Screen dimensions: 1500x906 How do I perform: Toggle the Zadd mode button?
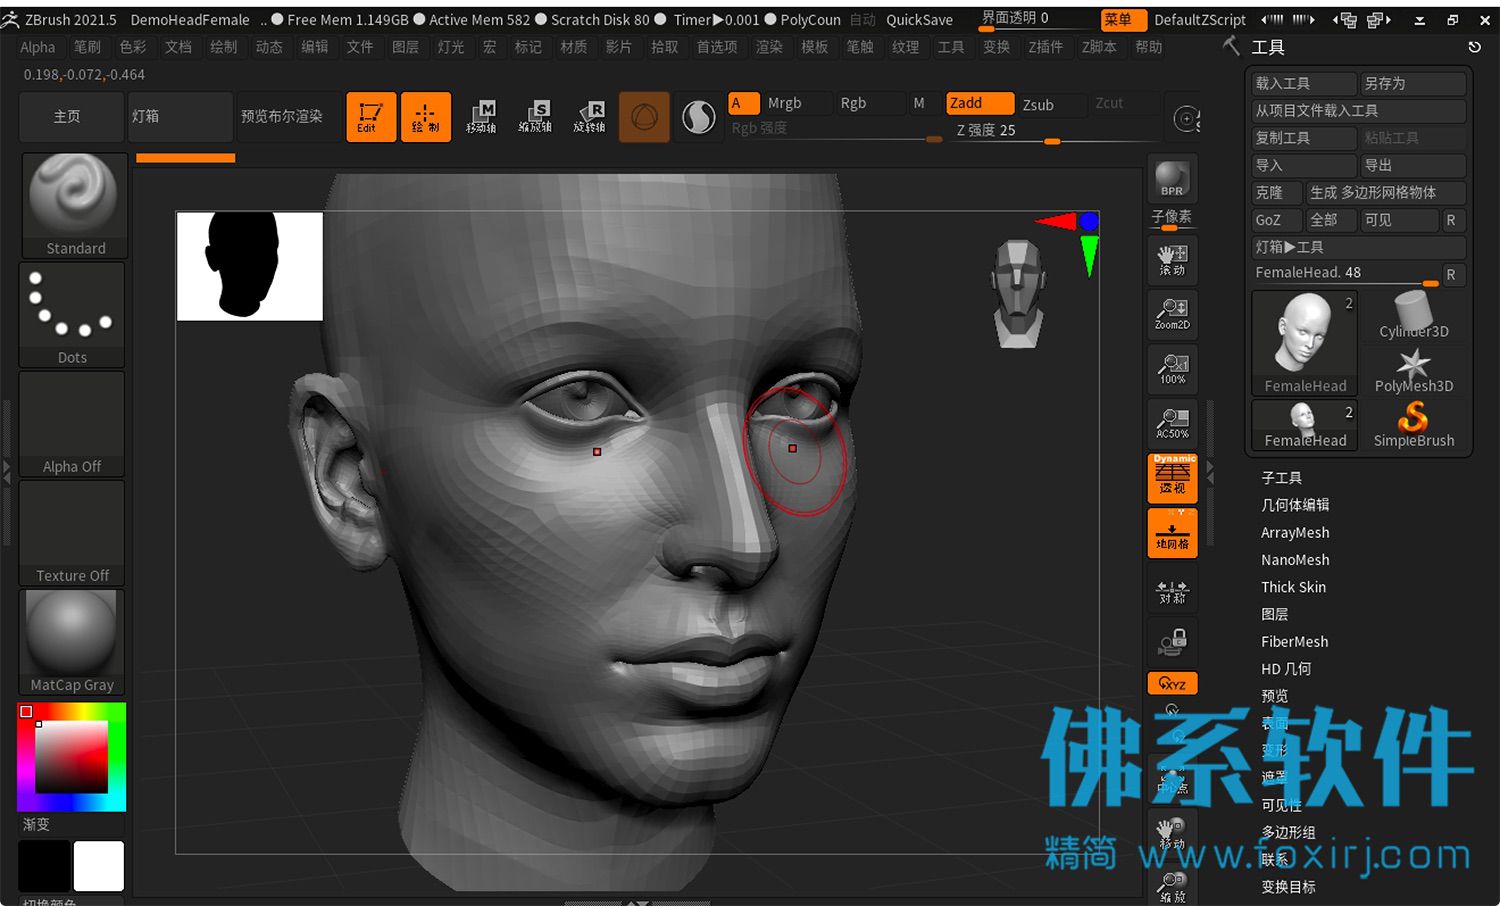980,103
